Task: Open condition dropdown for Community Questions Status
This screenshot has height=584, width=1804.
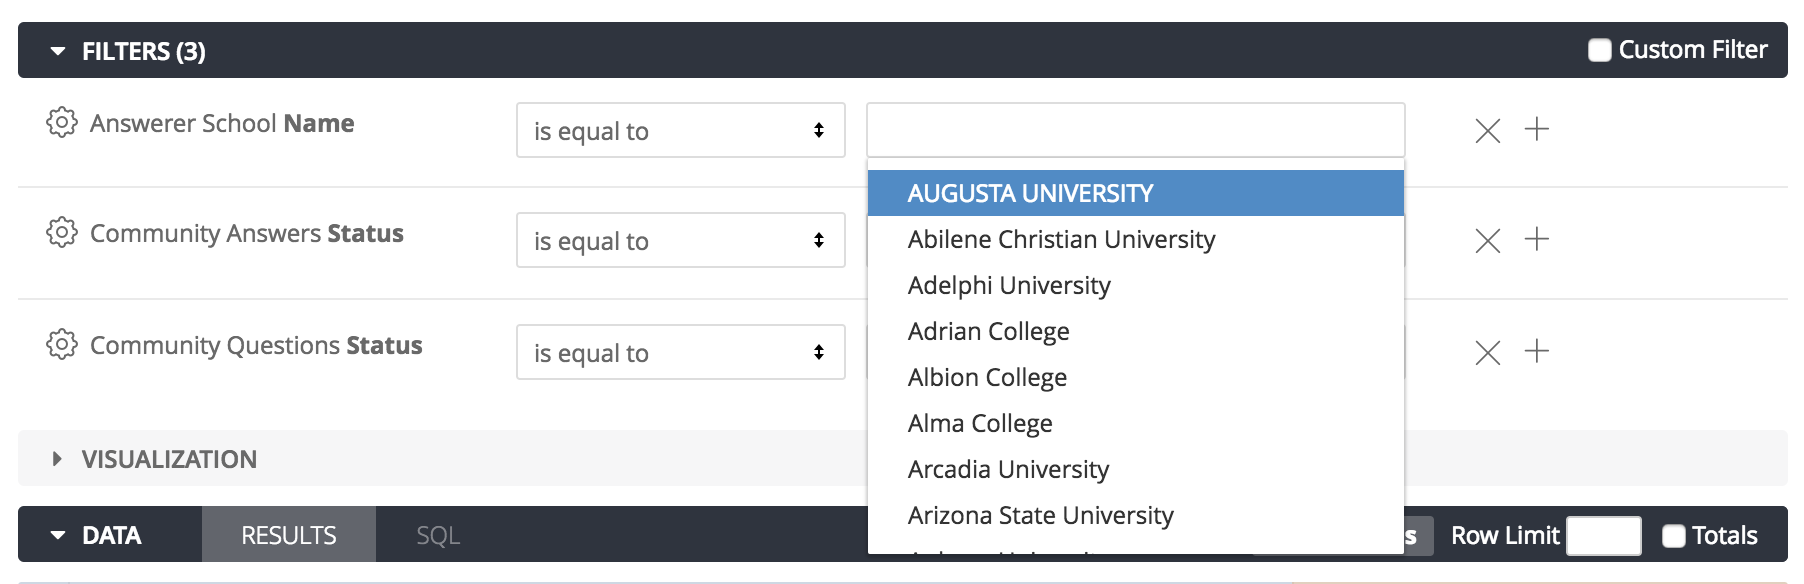Action: (x=681, y=352)
